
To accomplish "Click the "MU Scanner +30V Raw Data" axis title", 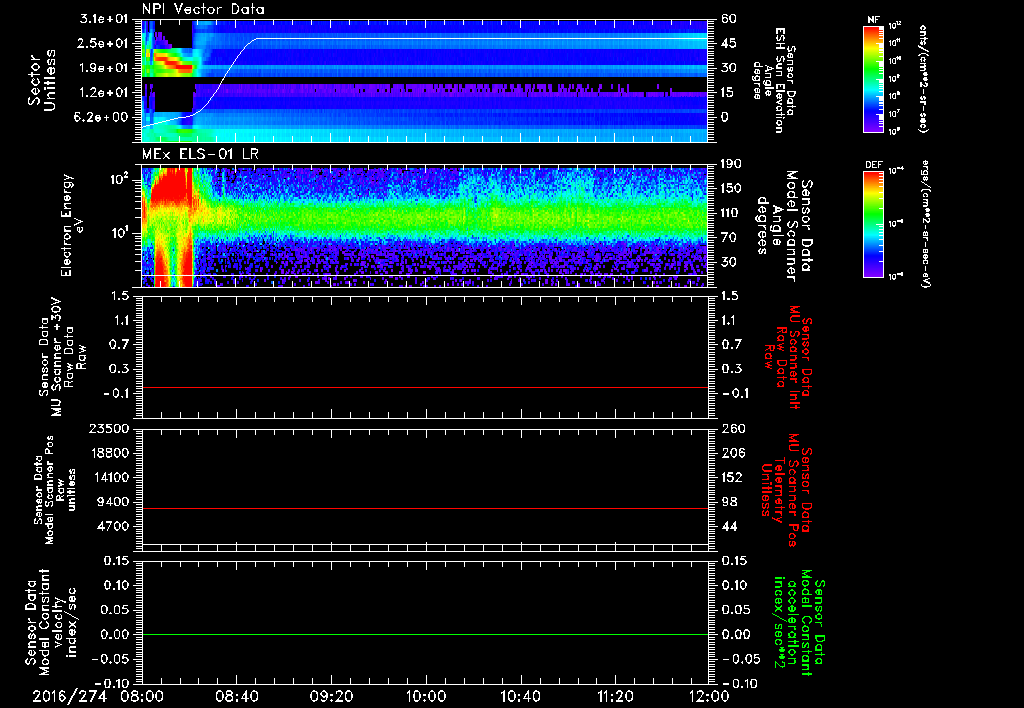I will pos(61,358).
